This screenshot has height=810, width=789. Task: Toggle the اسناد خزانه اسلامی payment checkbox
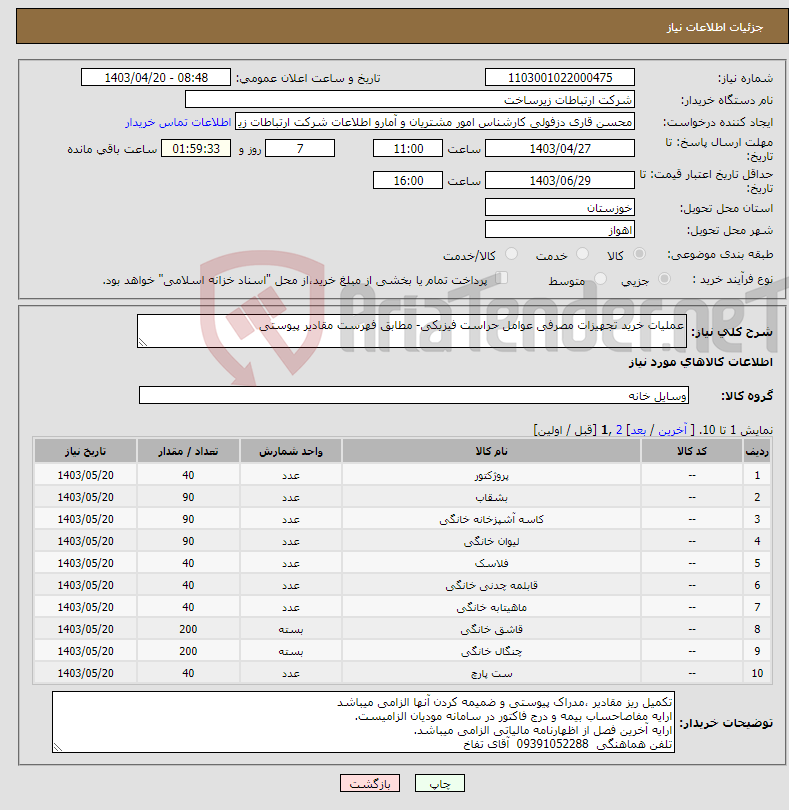[x=501, y=278]
